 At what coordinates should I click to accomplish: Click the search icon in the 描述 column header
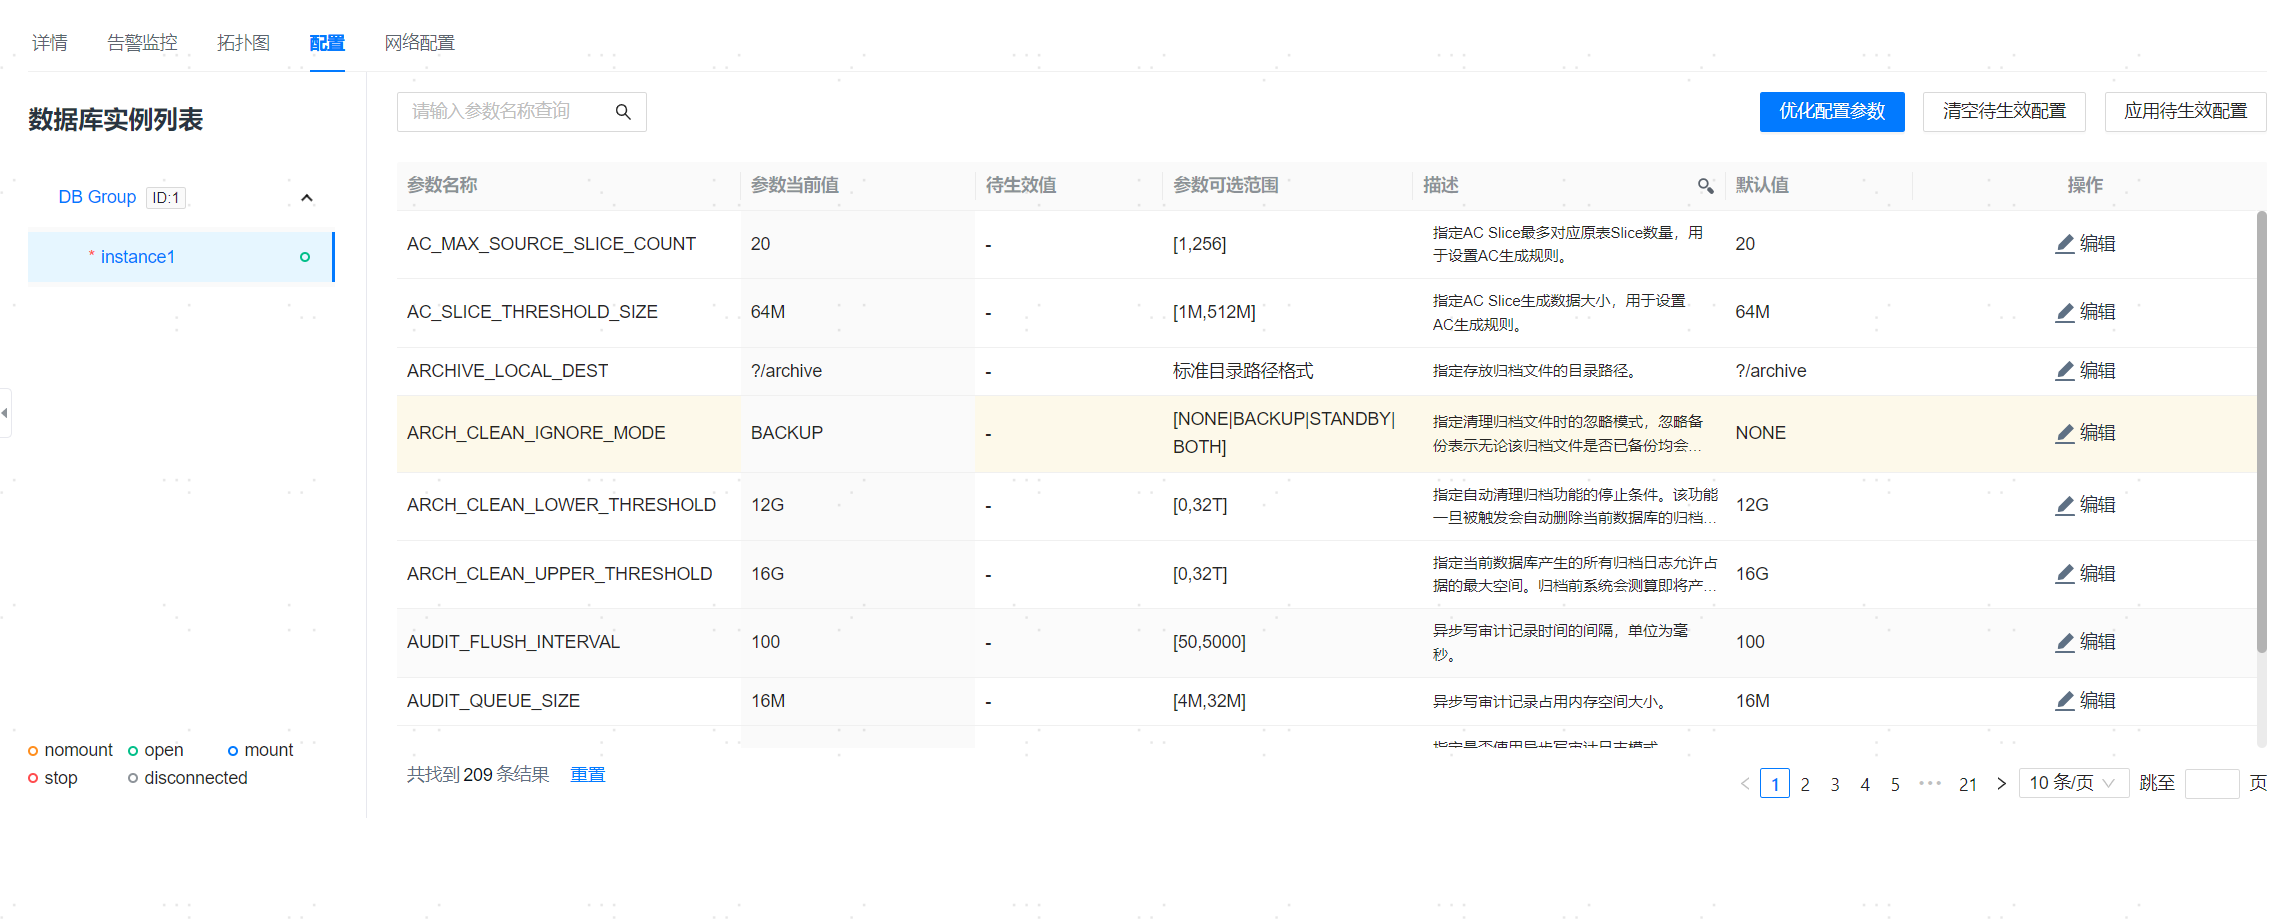pyautogui.click(x=1705, y=186)
